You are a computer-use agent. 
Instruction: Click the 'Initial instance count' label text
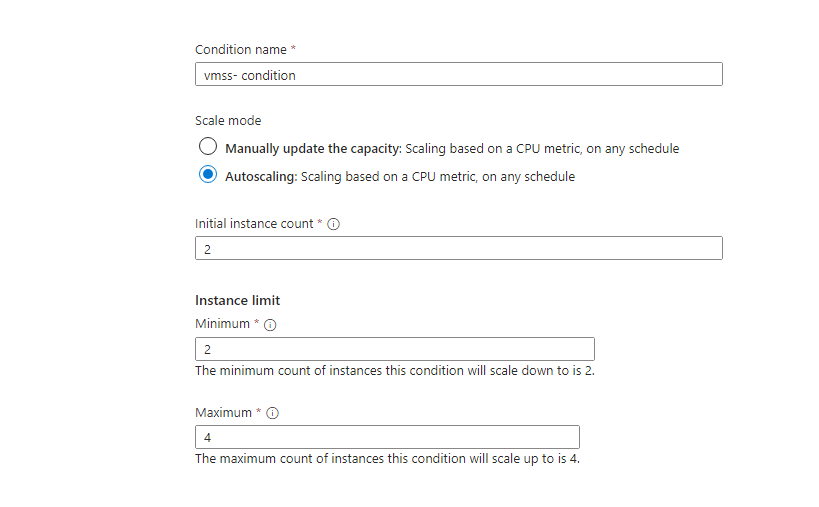tap(254, 224)
